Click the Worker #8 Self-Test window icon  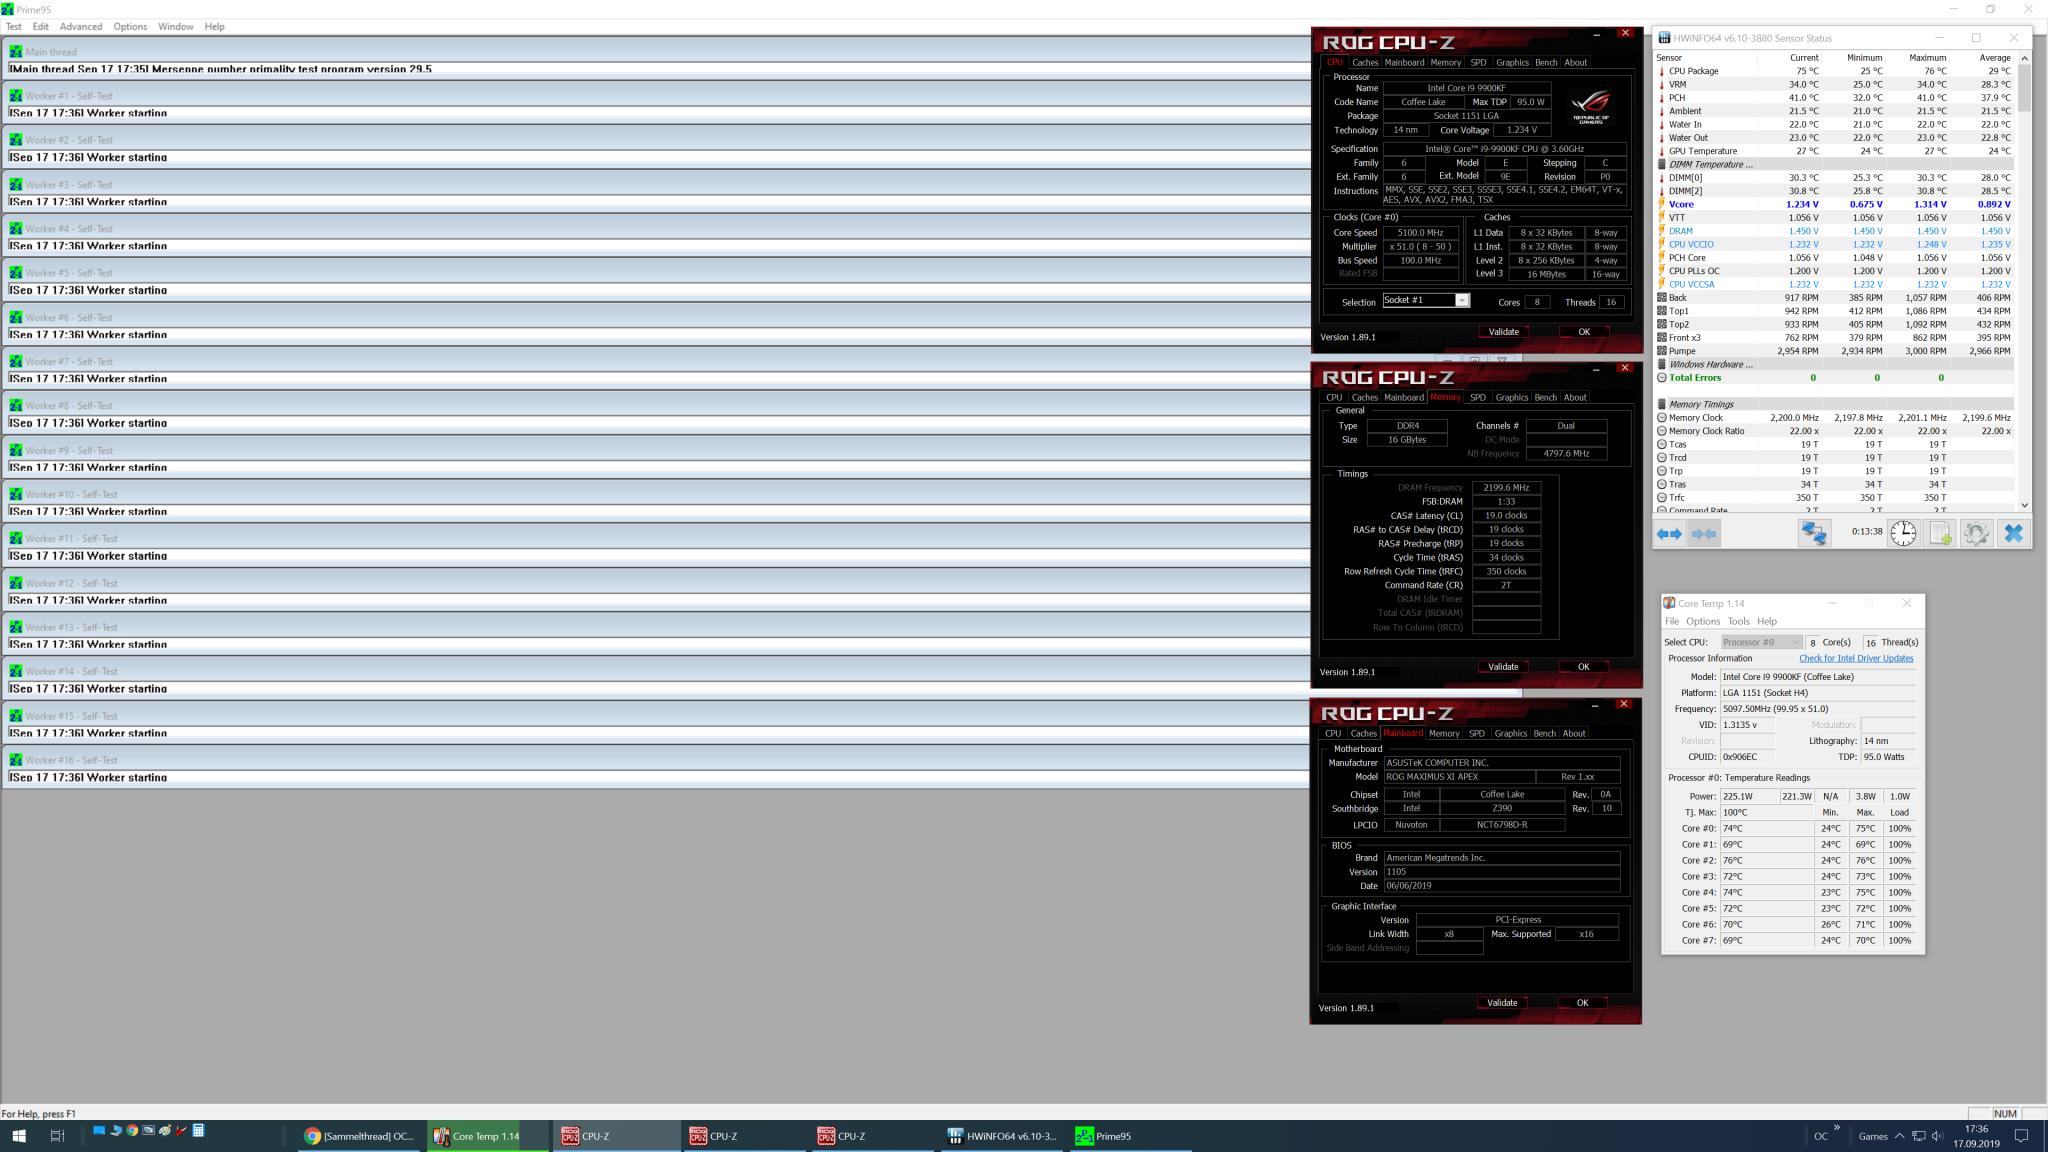15,405
